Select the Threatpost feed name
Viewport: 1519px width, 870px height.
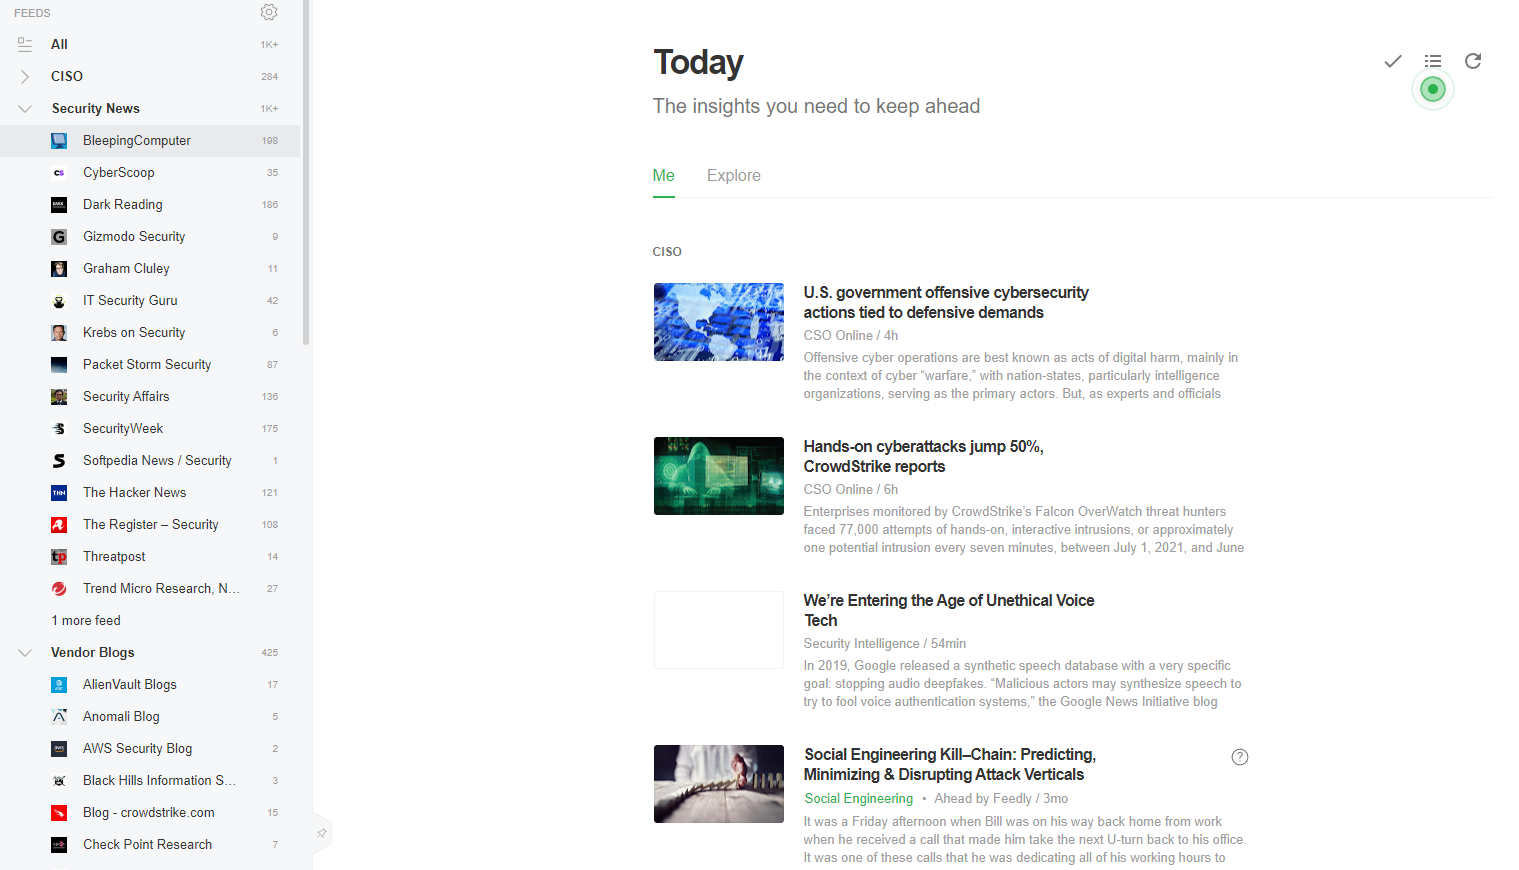[x=114, y=557]
